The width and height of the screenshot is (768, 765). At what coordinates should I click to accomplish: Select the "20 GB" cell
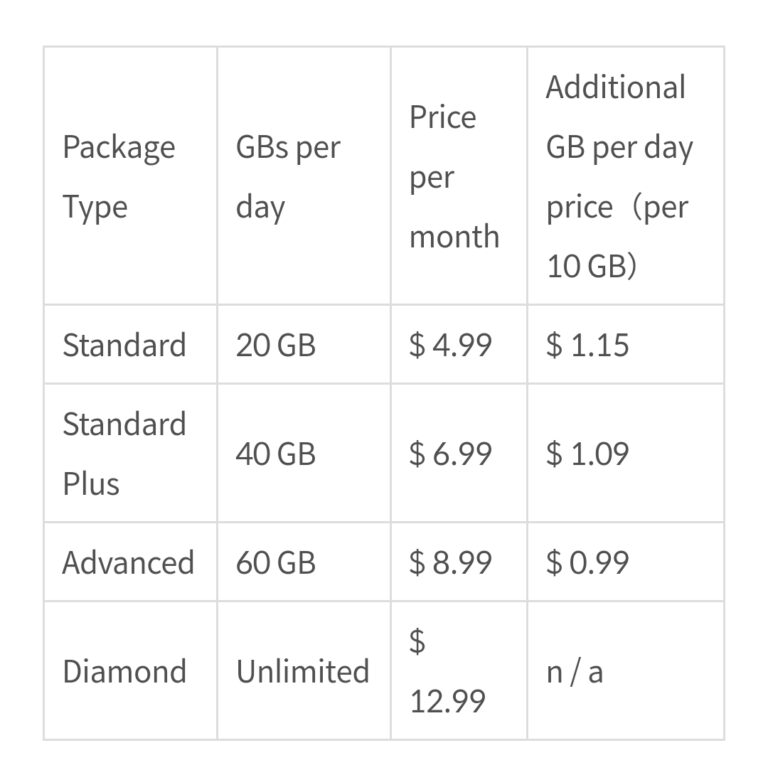coord(276,345)
